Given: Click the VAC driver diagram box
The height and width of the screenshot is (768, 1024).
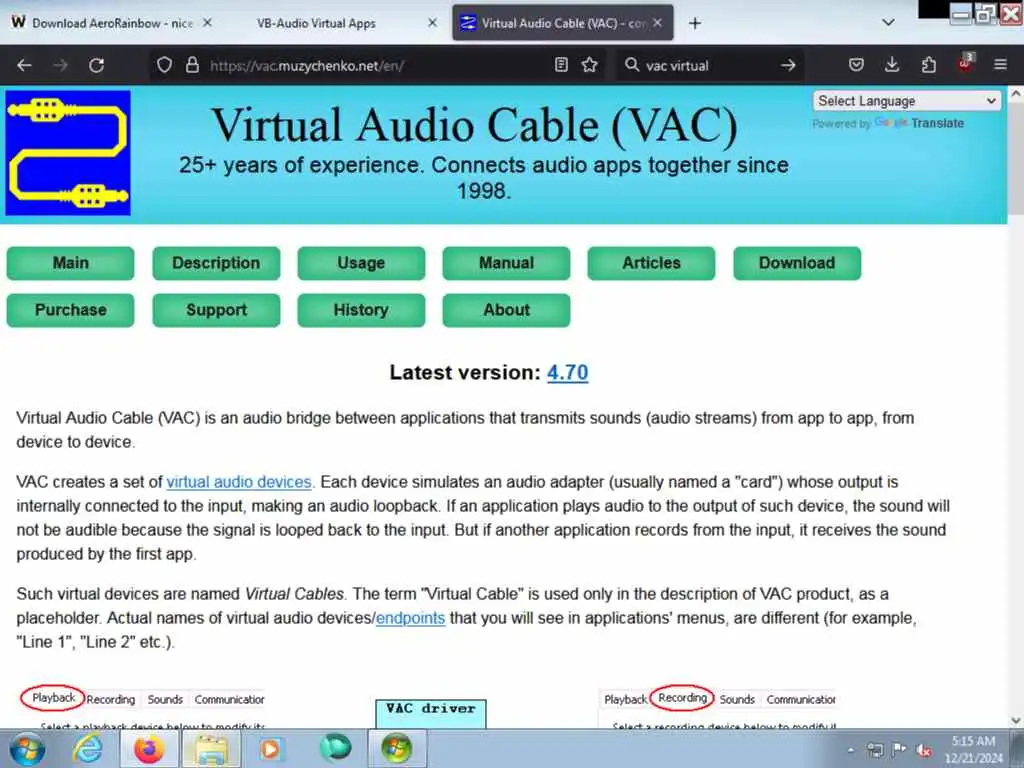Looking at the screenshot, I should 431,713.
